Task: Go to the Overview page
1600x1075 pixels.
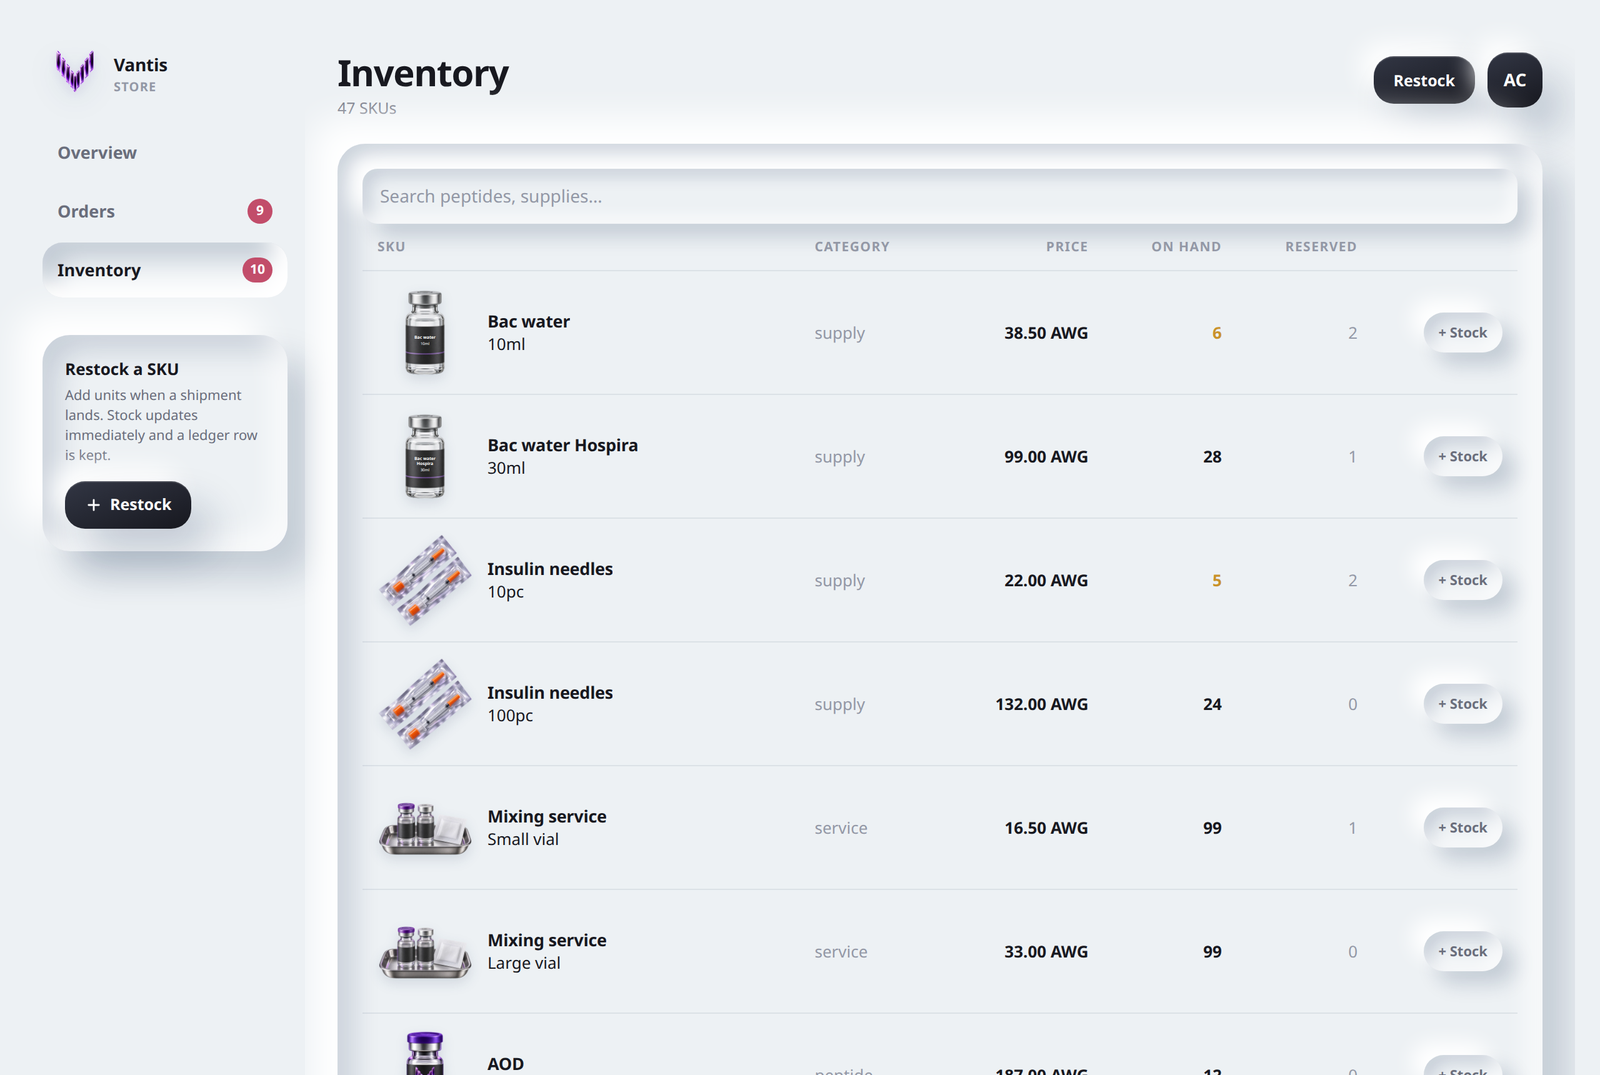Action: click(97, 153)
